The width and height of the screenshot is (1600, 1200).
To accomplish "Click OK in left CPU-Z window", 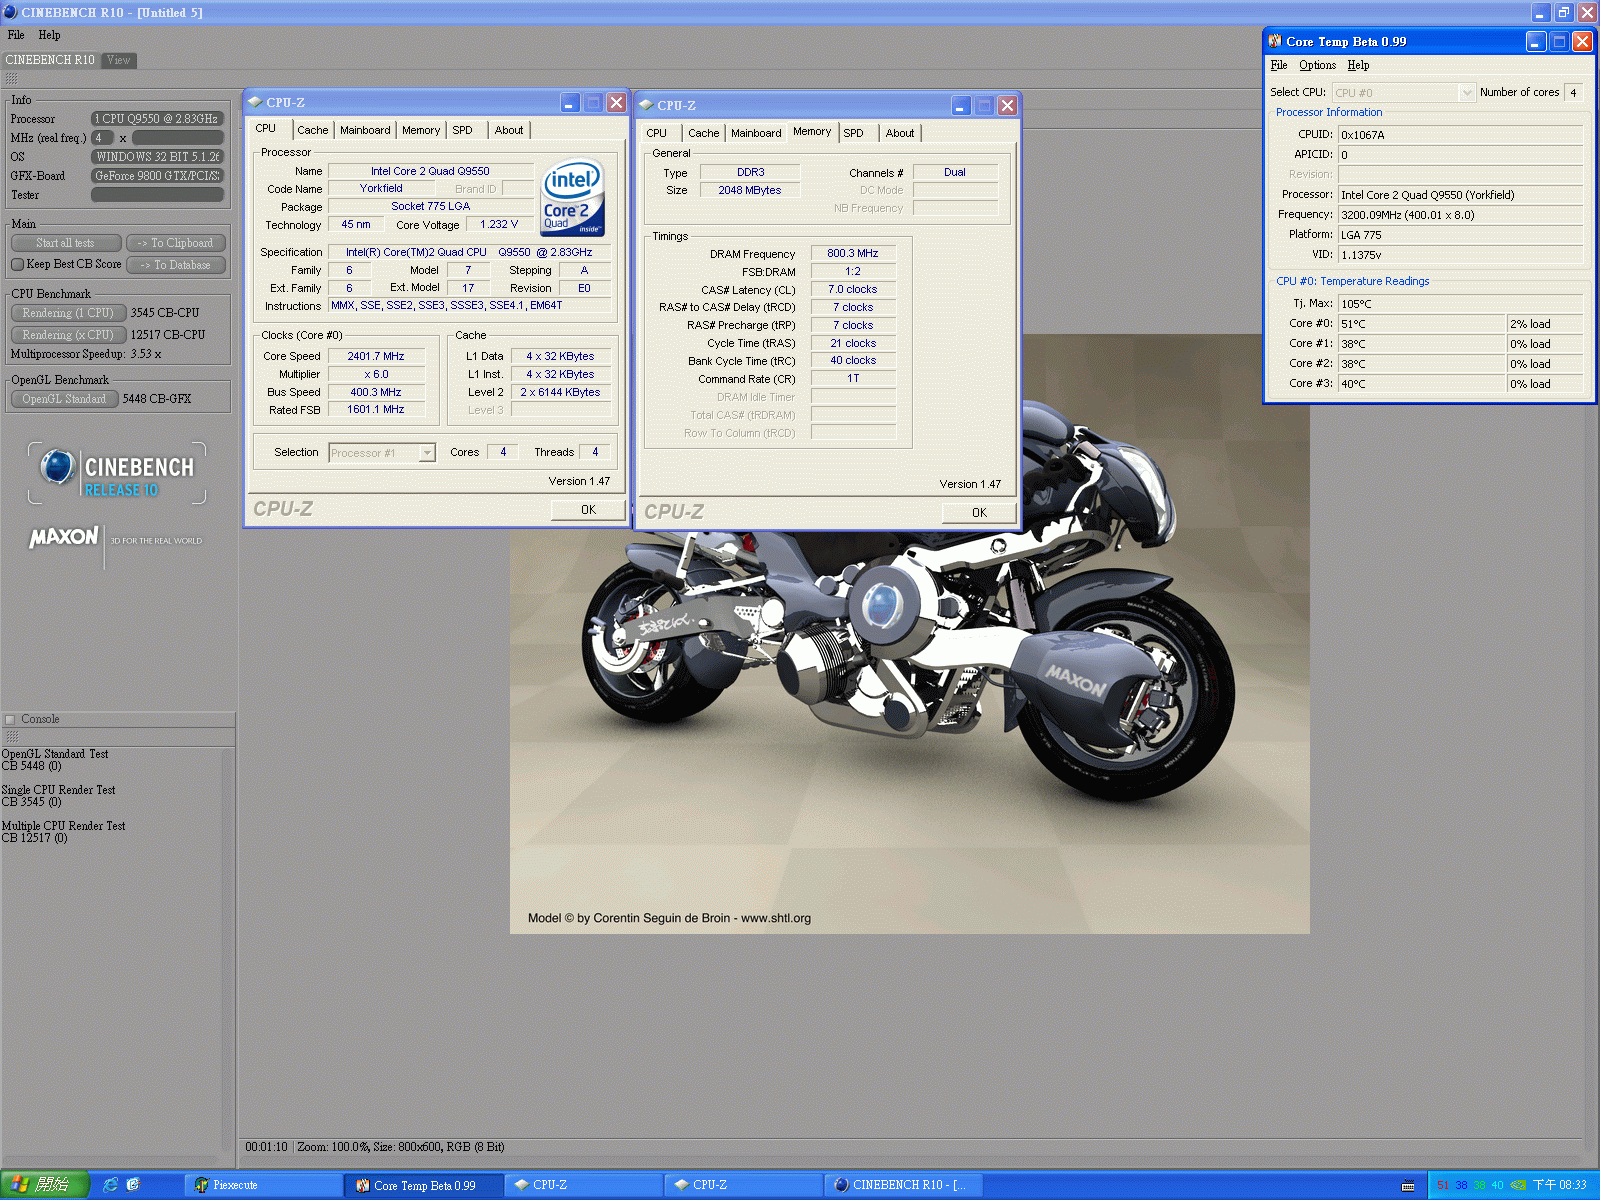I will (x=588, y=510).
